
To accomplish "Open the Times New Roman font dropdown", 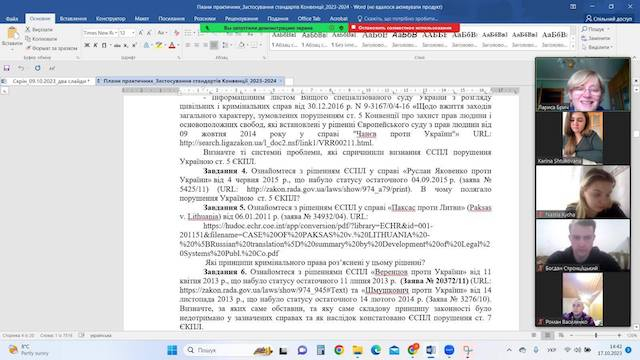I will (x=100, y=33).
